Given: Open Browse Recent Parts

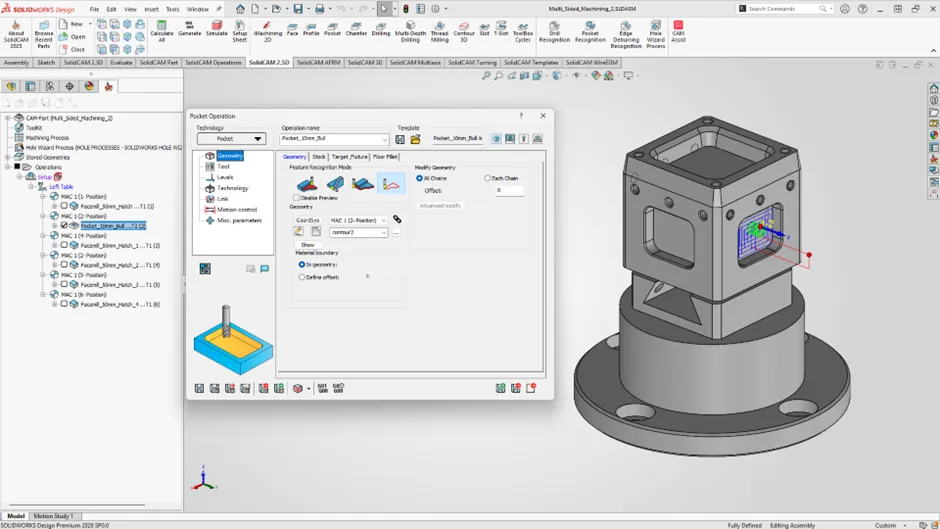Looking at the screenshot, I should click(x=44, y=34).
